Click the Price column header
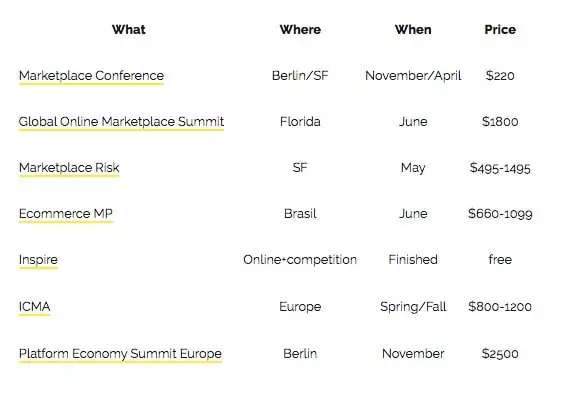This screenshot has height=393, width=579. [x=500, y=30]
